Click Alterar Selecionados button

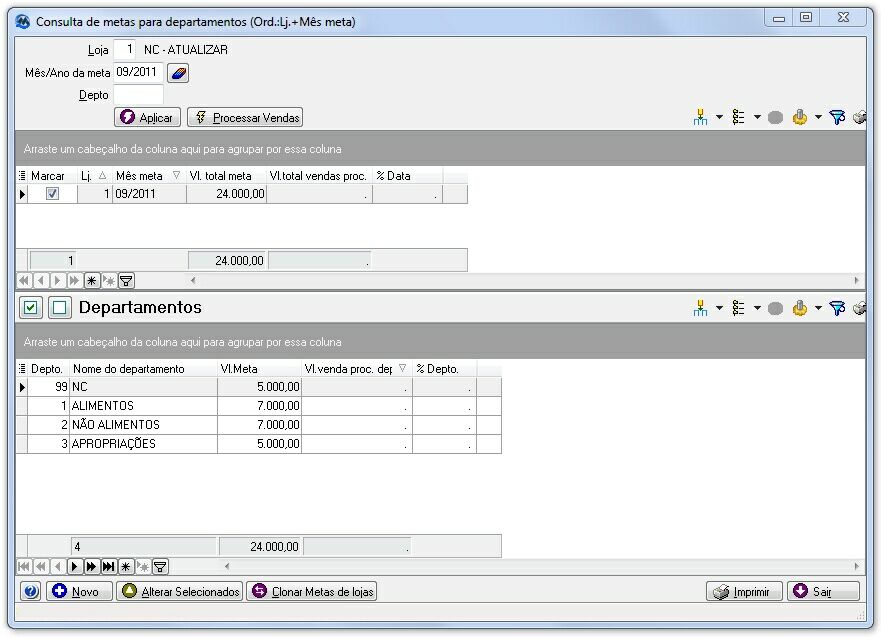tap(180, 591)
